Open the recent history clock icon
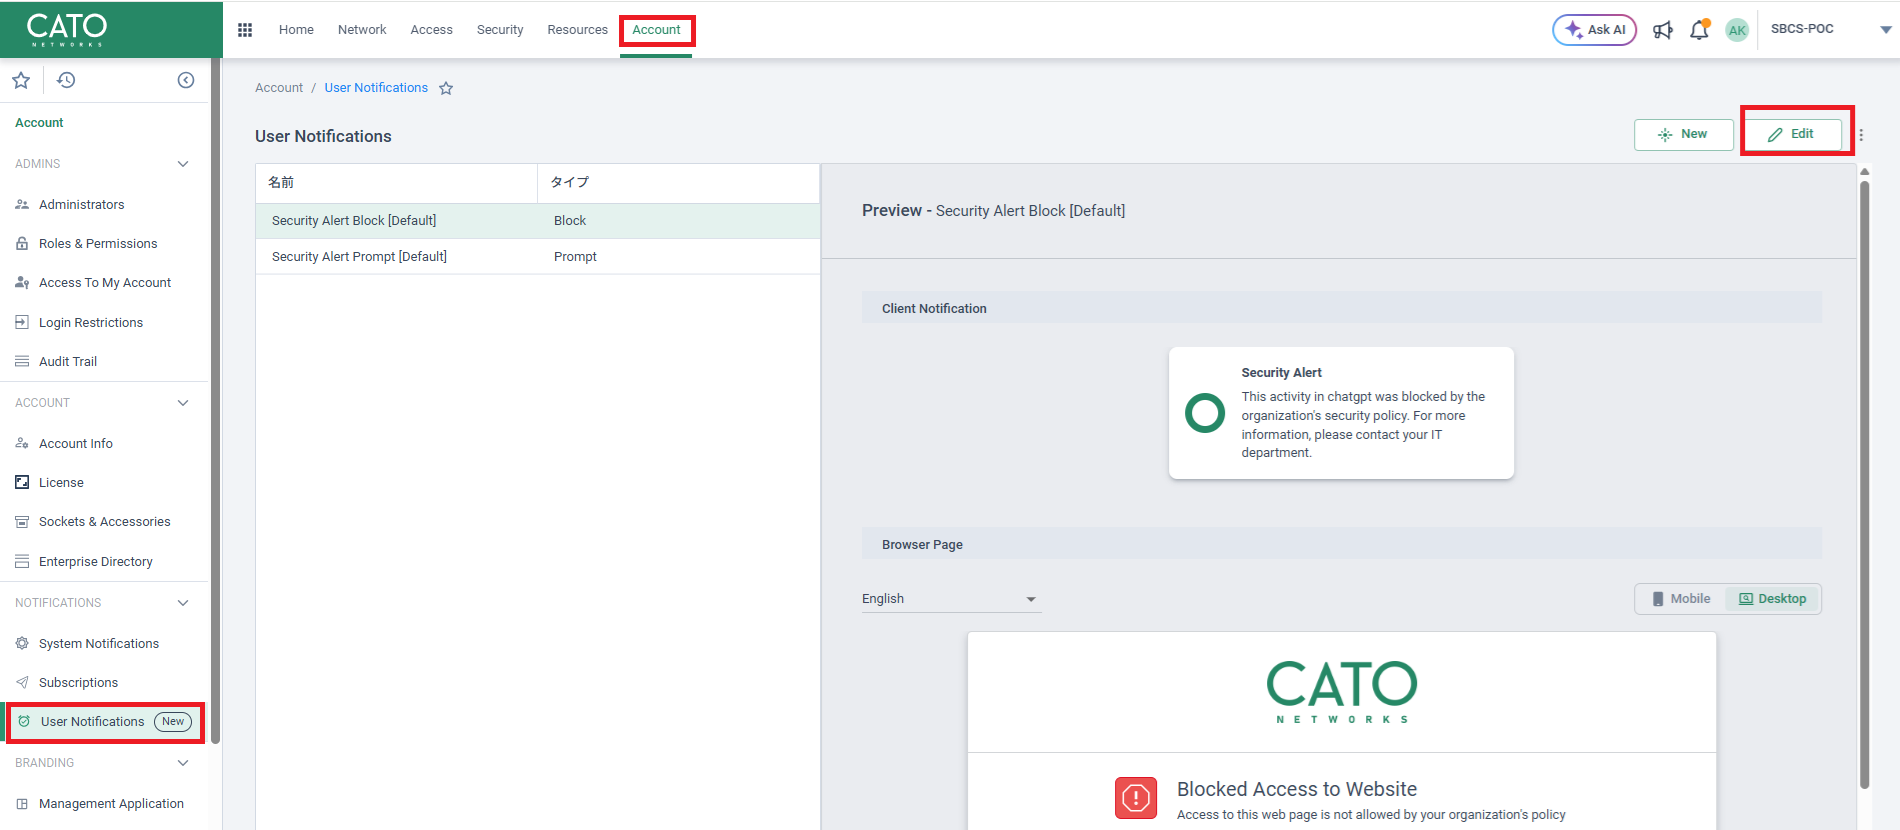The height and width of the screenshot is (830, 1900). (x=66, y=80)
